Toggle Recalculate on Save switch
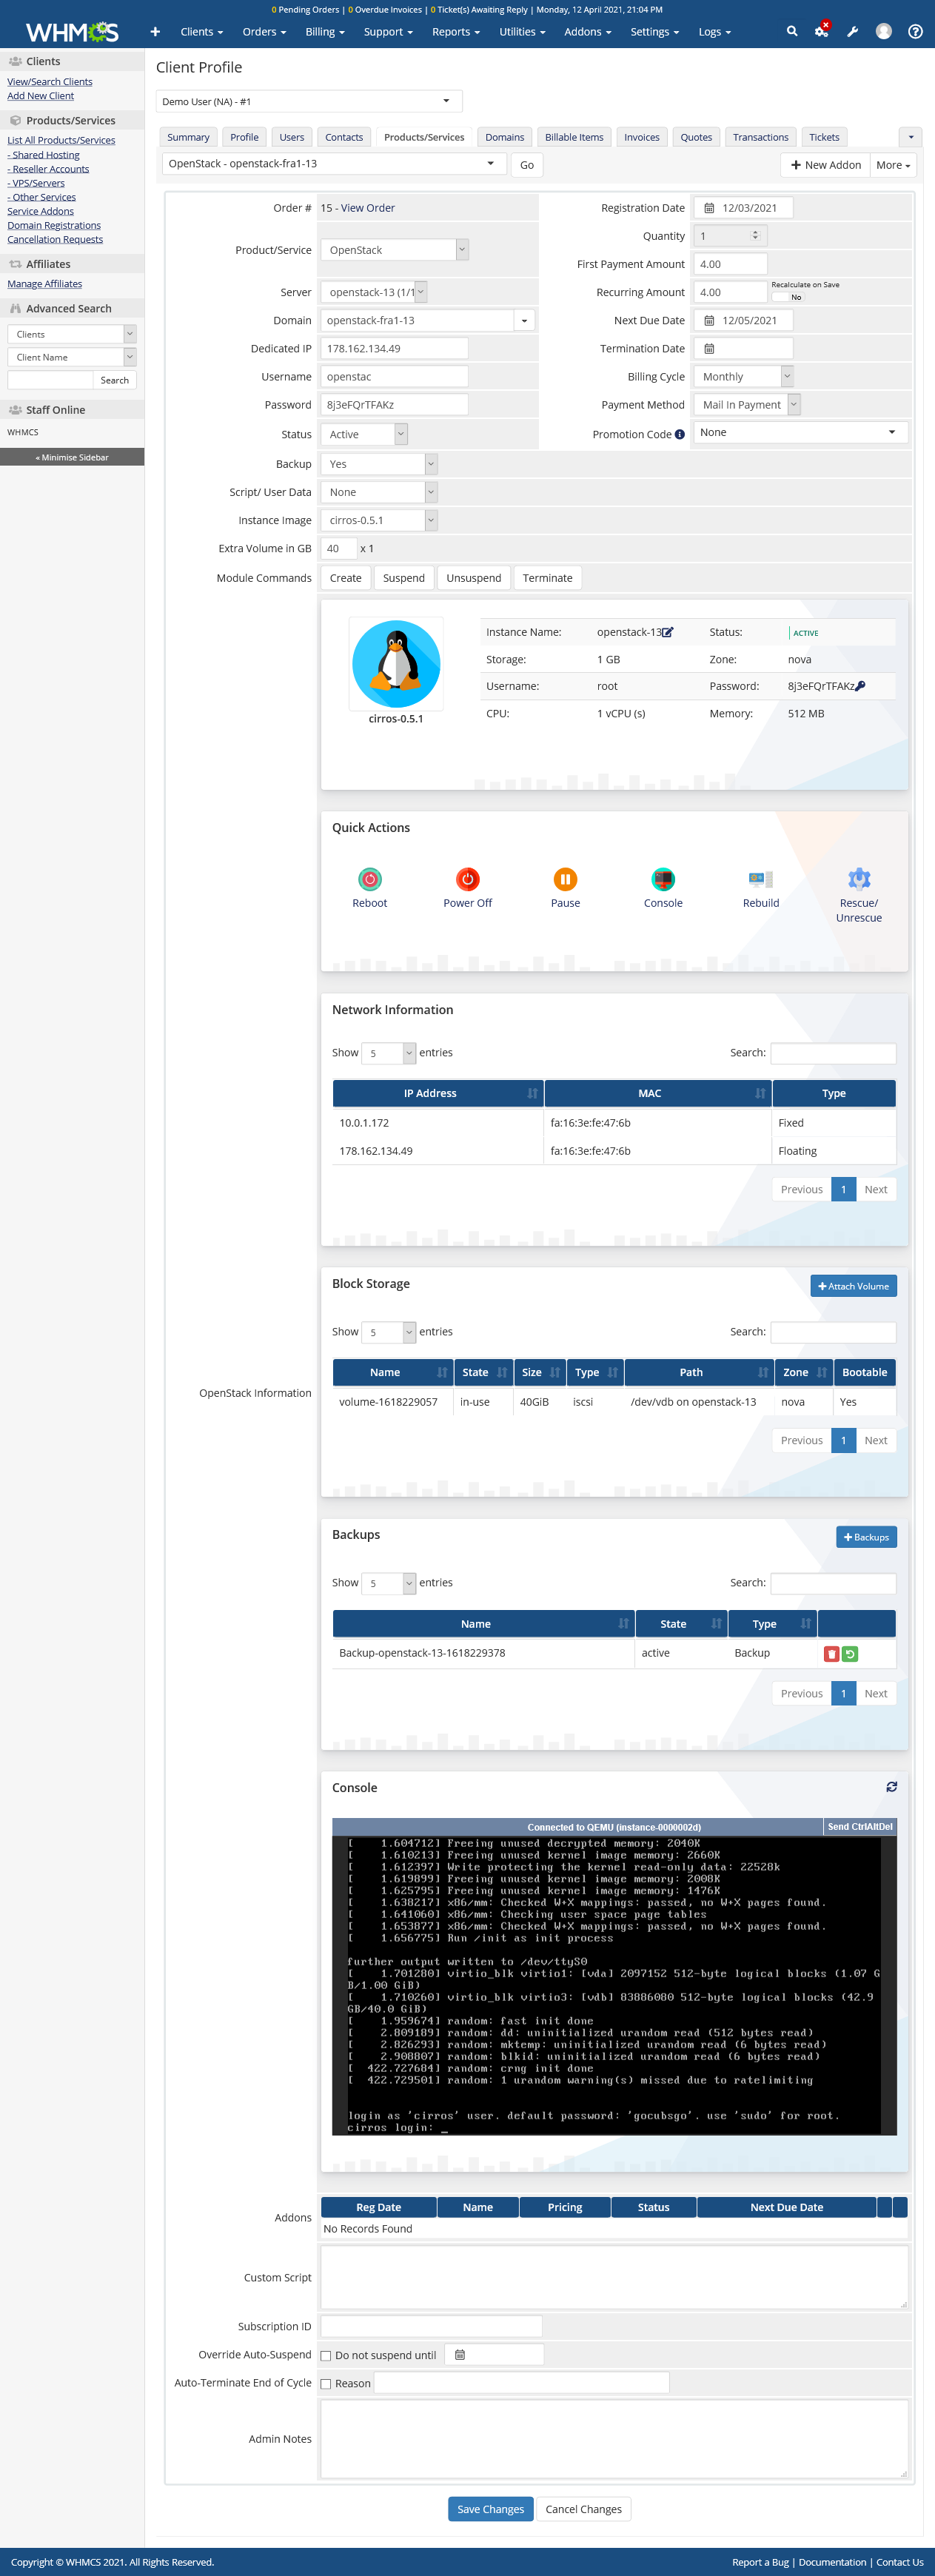 click(x=788, y=297)
